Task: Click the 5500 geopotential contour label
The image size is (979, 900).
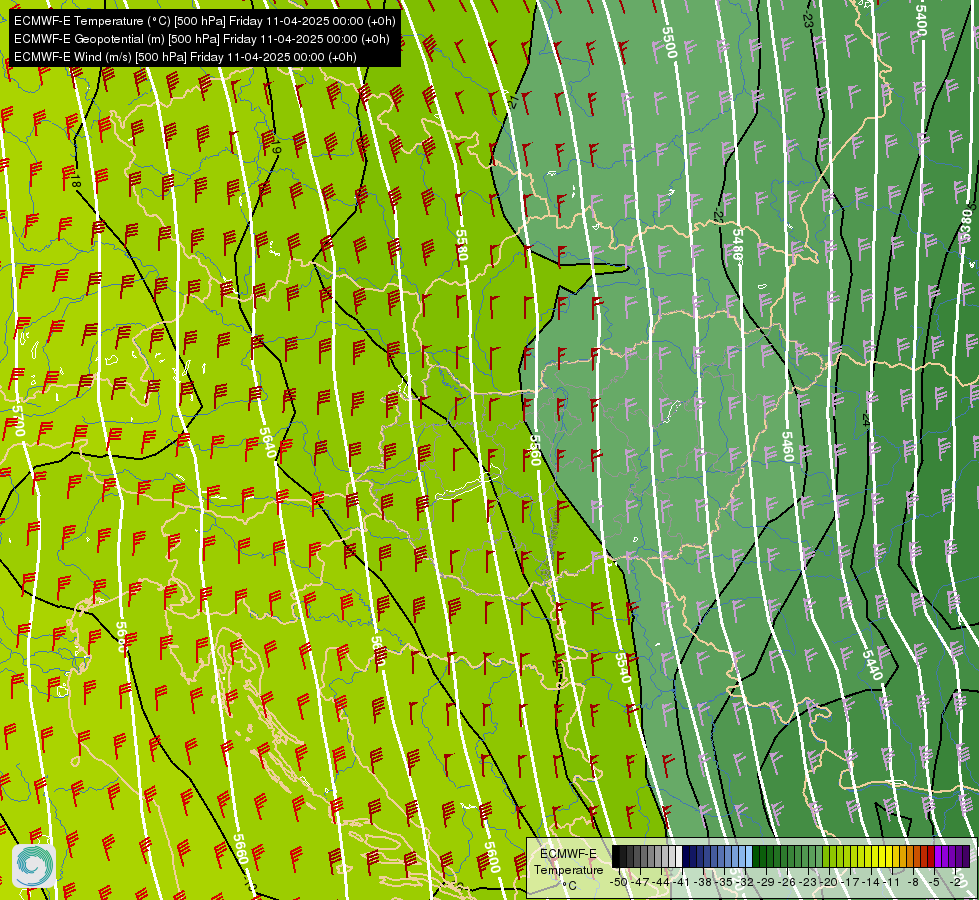Action: pos(669,42)
